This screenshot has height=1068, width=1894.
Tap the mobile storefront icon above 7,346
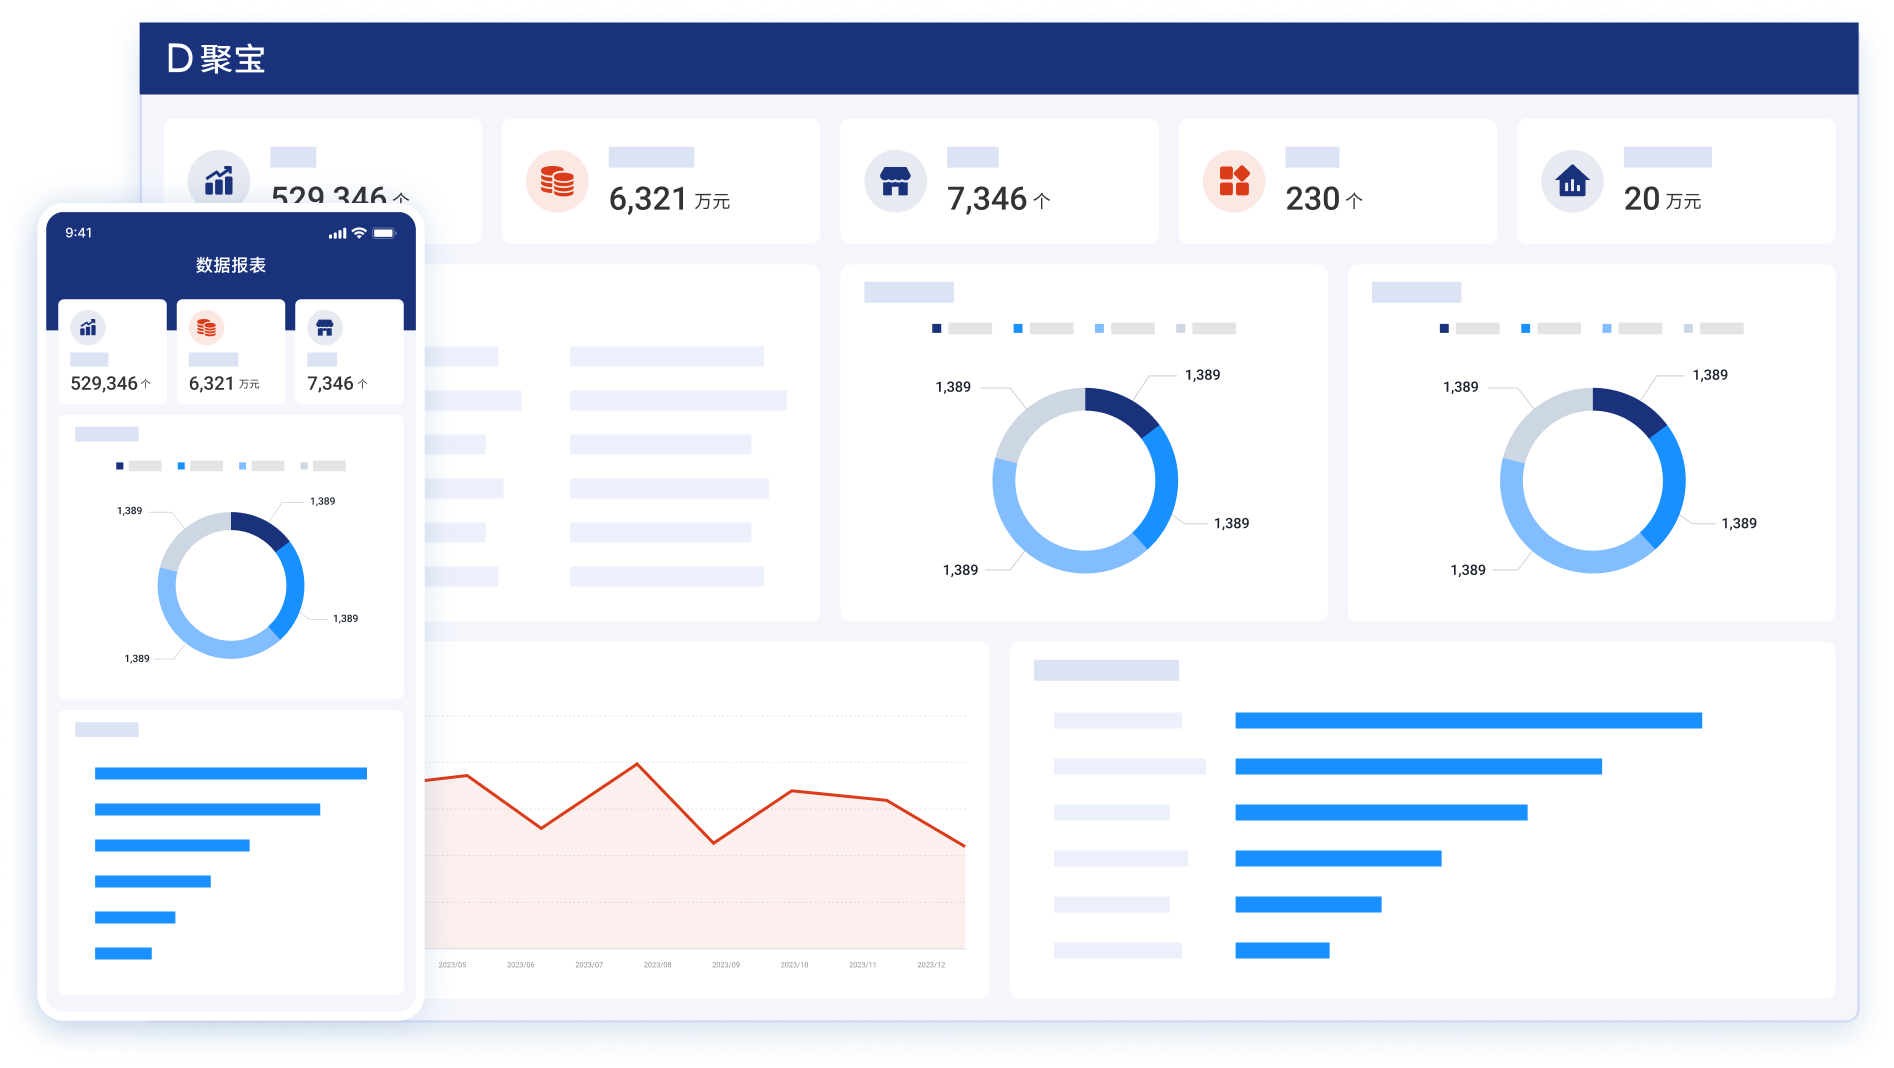point(324,327)
